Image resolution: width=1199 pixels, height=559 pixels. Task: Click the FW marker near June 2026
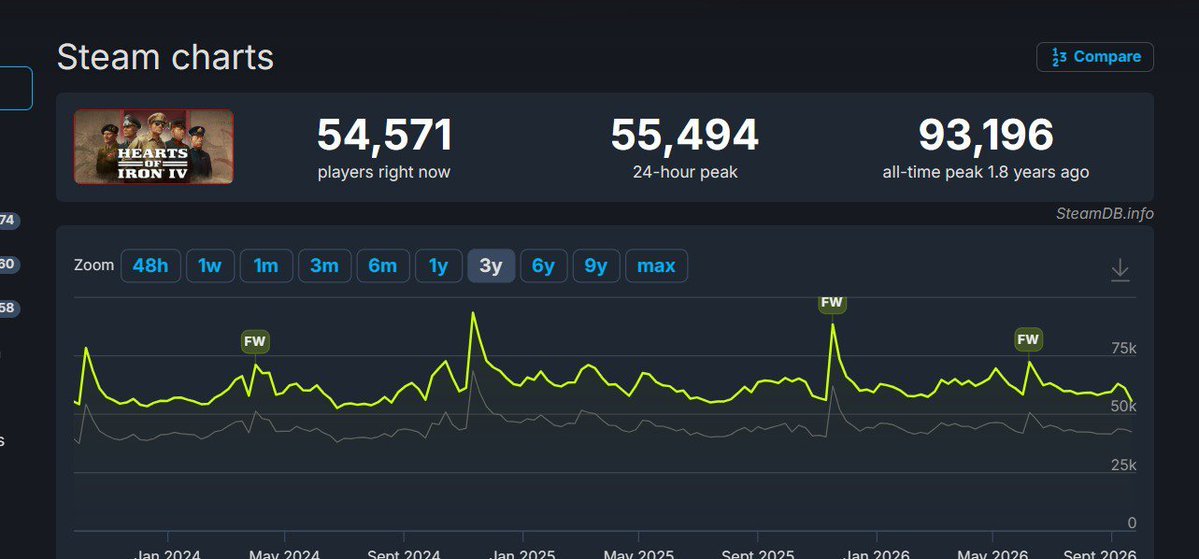tap(1028, 340)
